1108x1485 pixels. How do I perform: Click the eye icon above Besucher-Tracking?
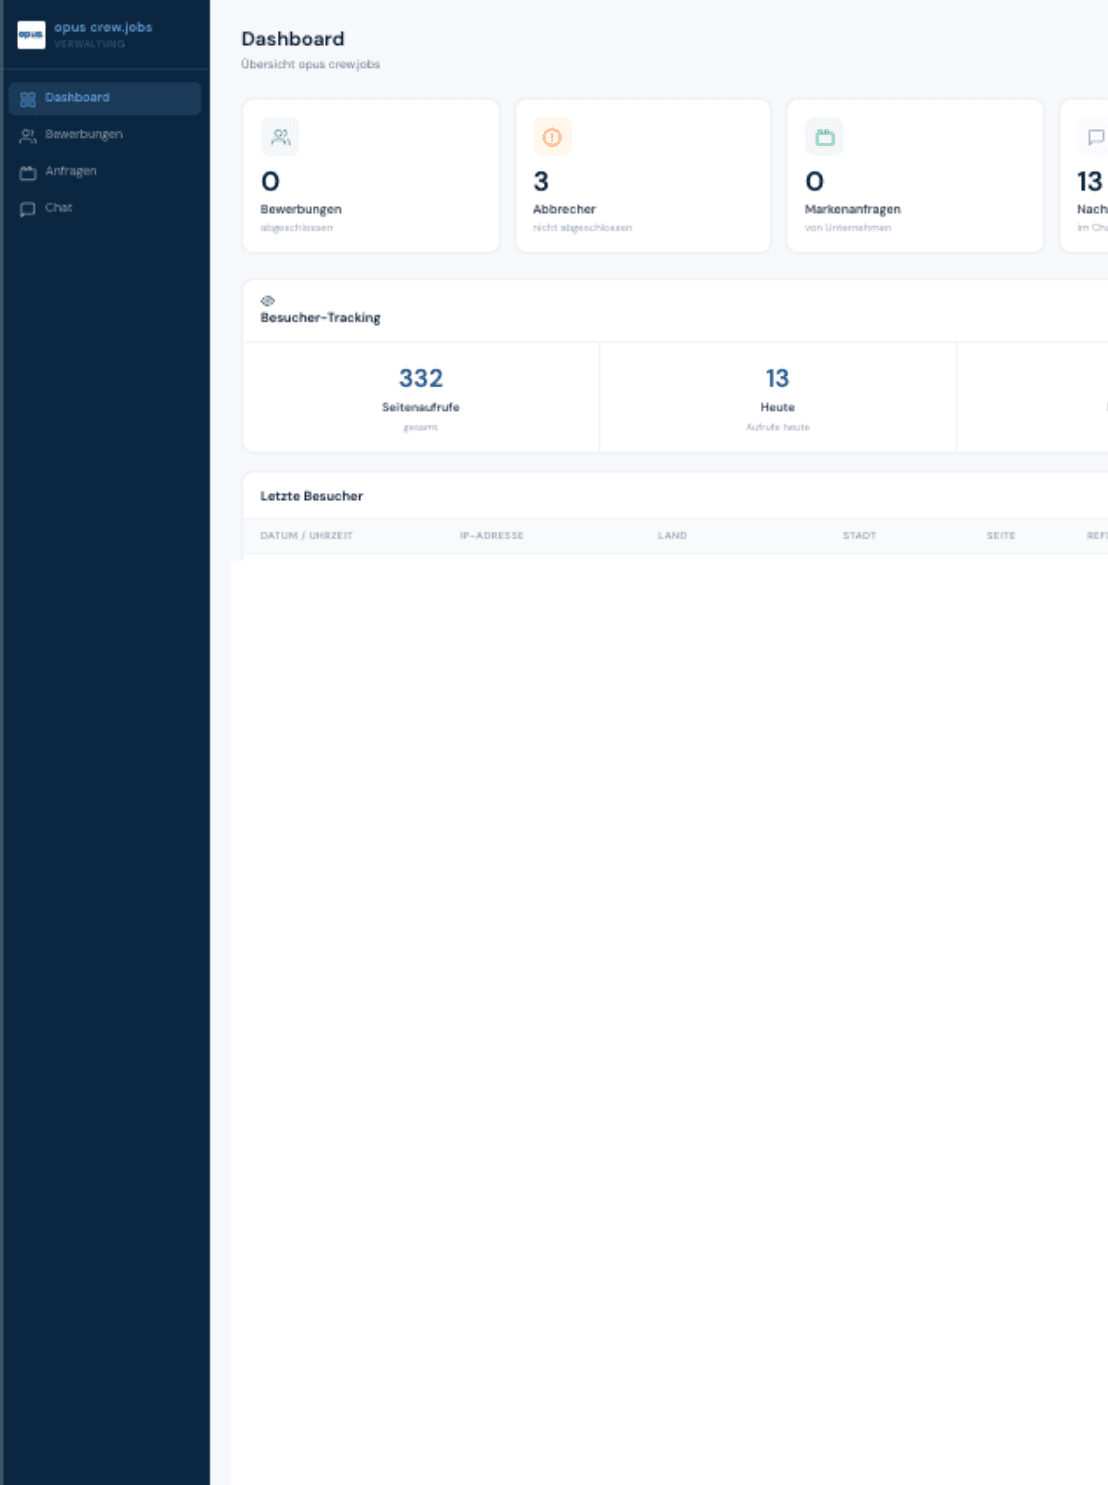tap(268, 298)
